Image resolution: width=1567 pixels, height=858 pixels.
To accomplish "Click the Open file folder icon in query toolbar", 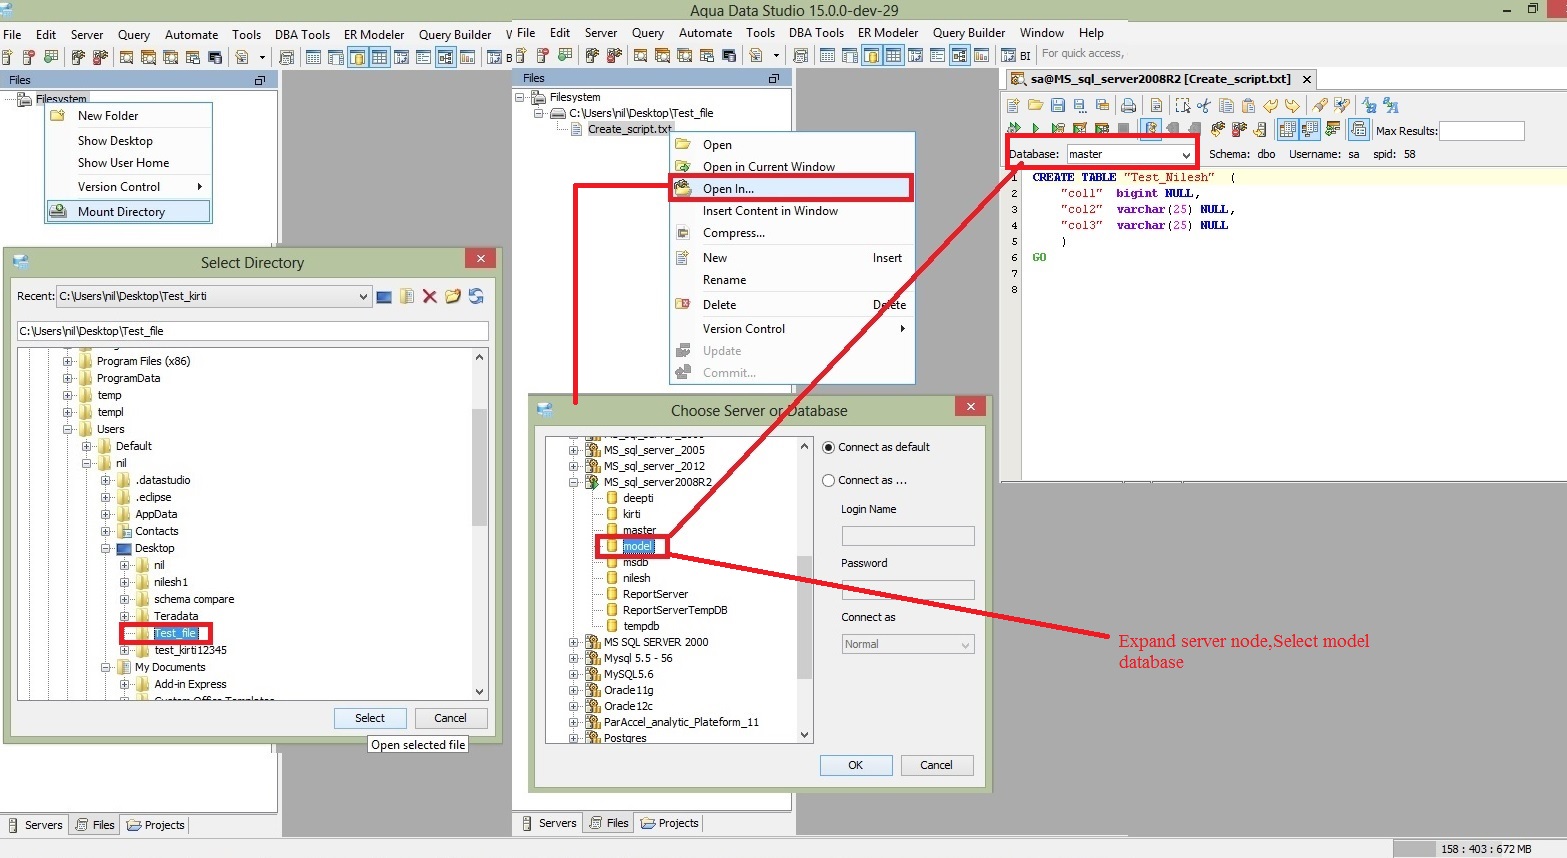I will point(1035,105).
